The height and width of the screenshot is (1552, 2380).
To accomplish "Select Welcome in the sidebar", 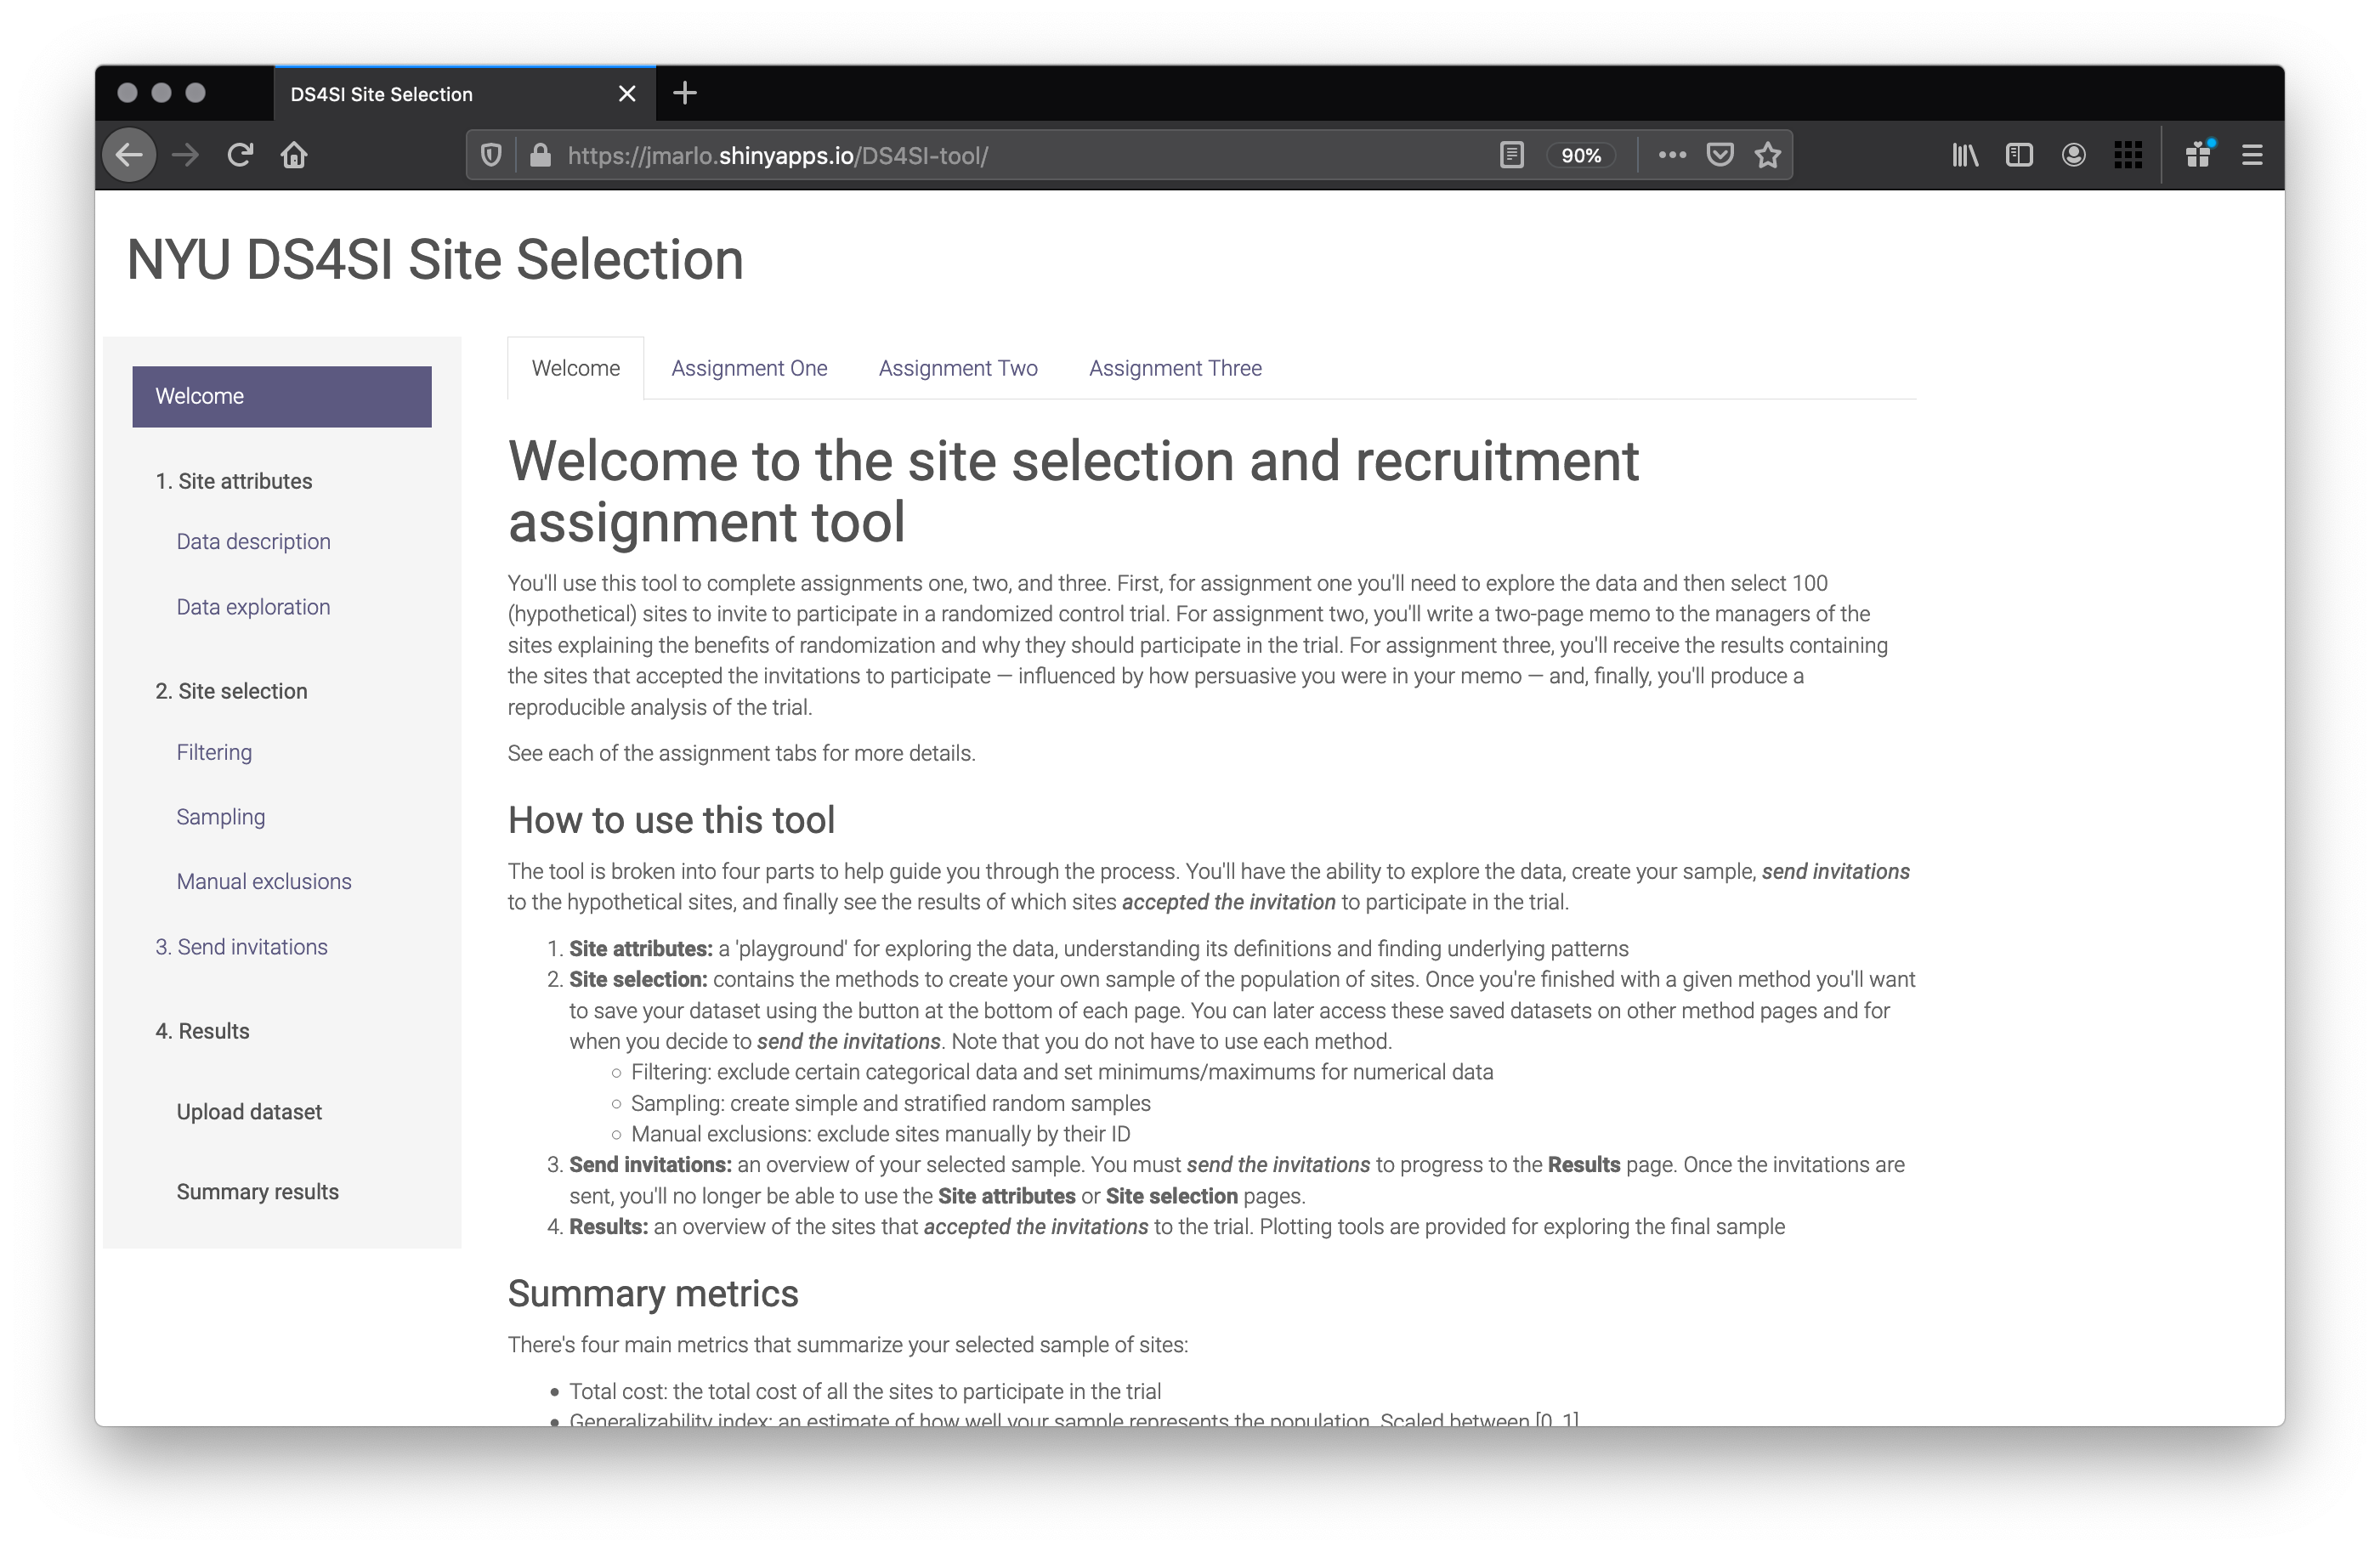I will 282,396.
